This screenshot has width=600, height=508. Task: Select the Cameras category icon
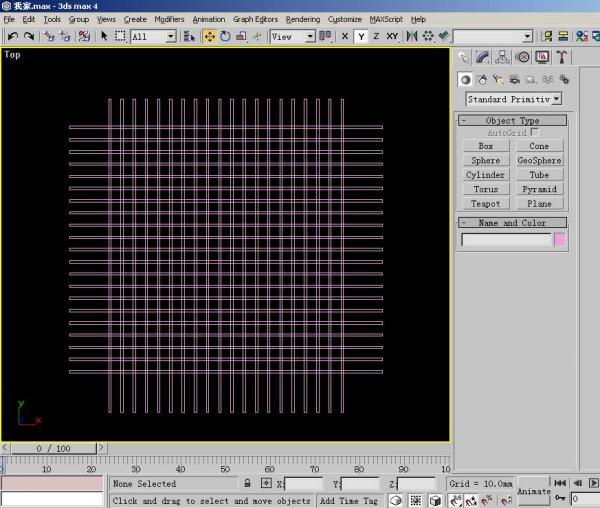point(515,80)
